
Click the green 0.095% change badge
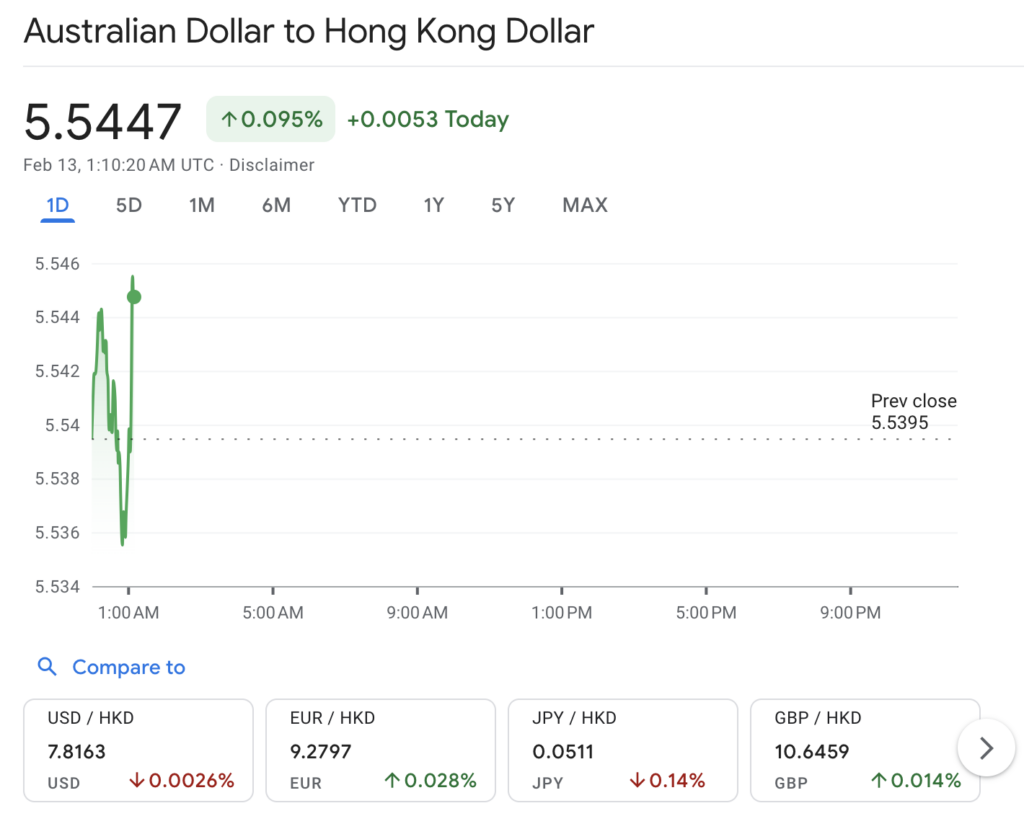271,120
